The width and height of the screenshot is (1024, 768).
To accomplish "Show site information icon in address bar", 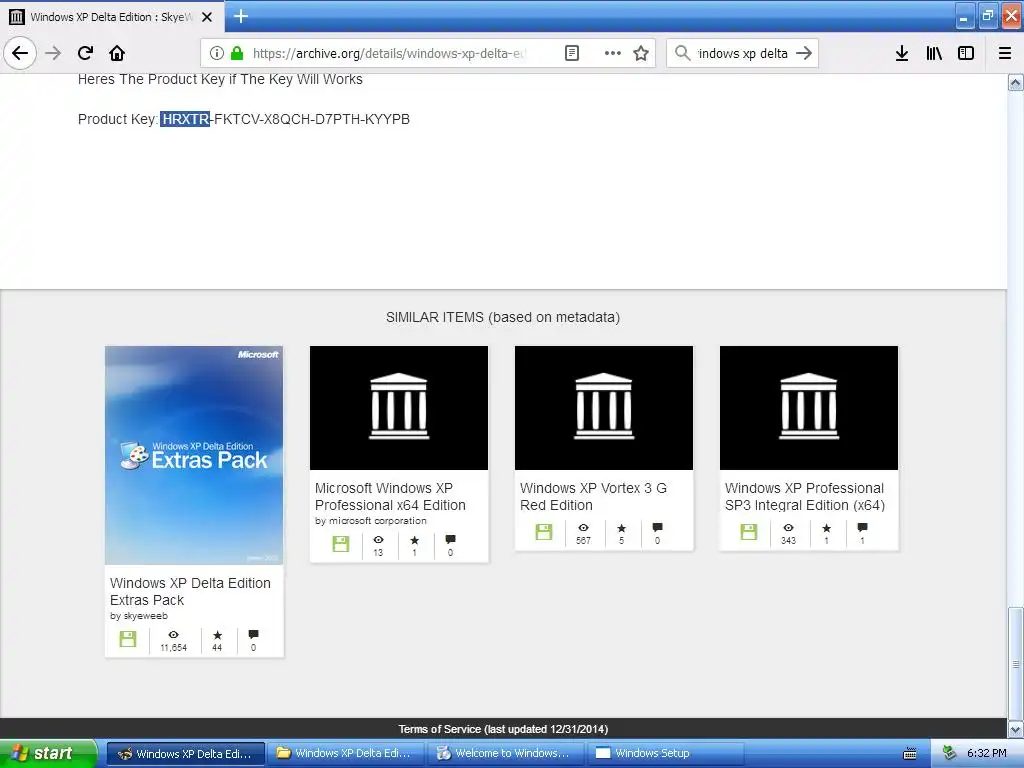I will [217, 53].
